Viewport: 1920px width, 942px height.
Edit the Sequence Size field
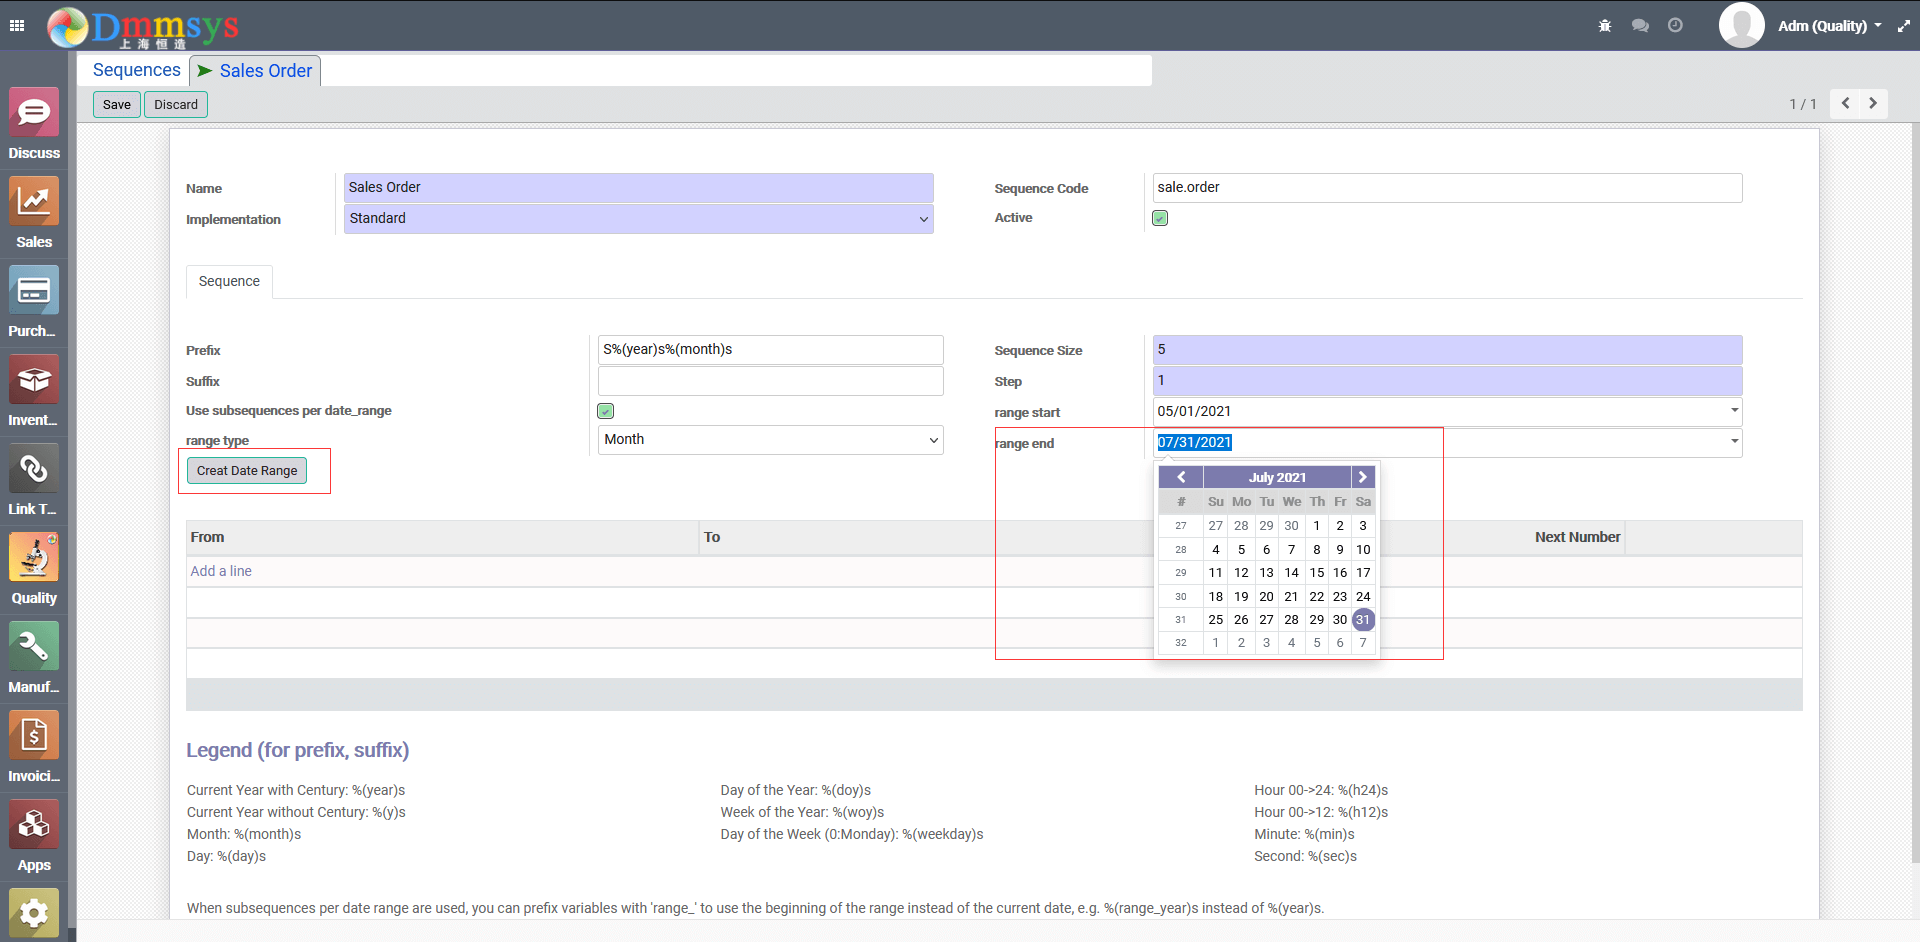[x=1447, y=350]
